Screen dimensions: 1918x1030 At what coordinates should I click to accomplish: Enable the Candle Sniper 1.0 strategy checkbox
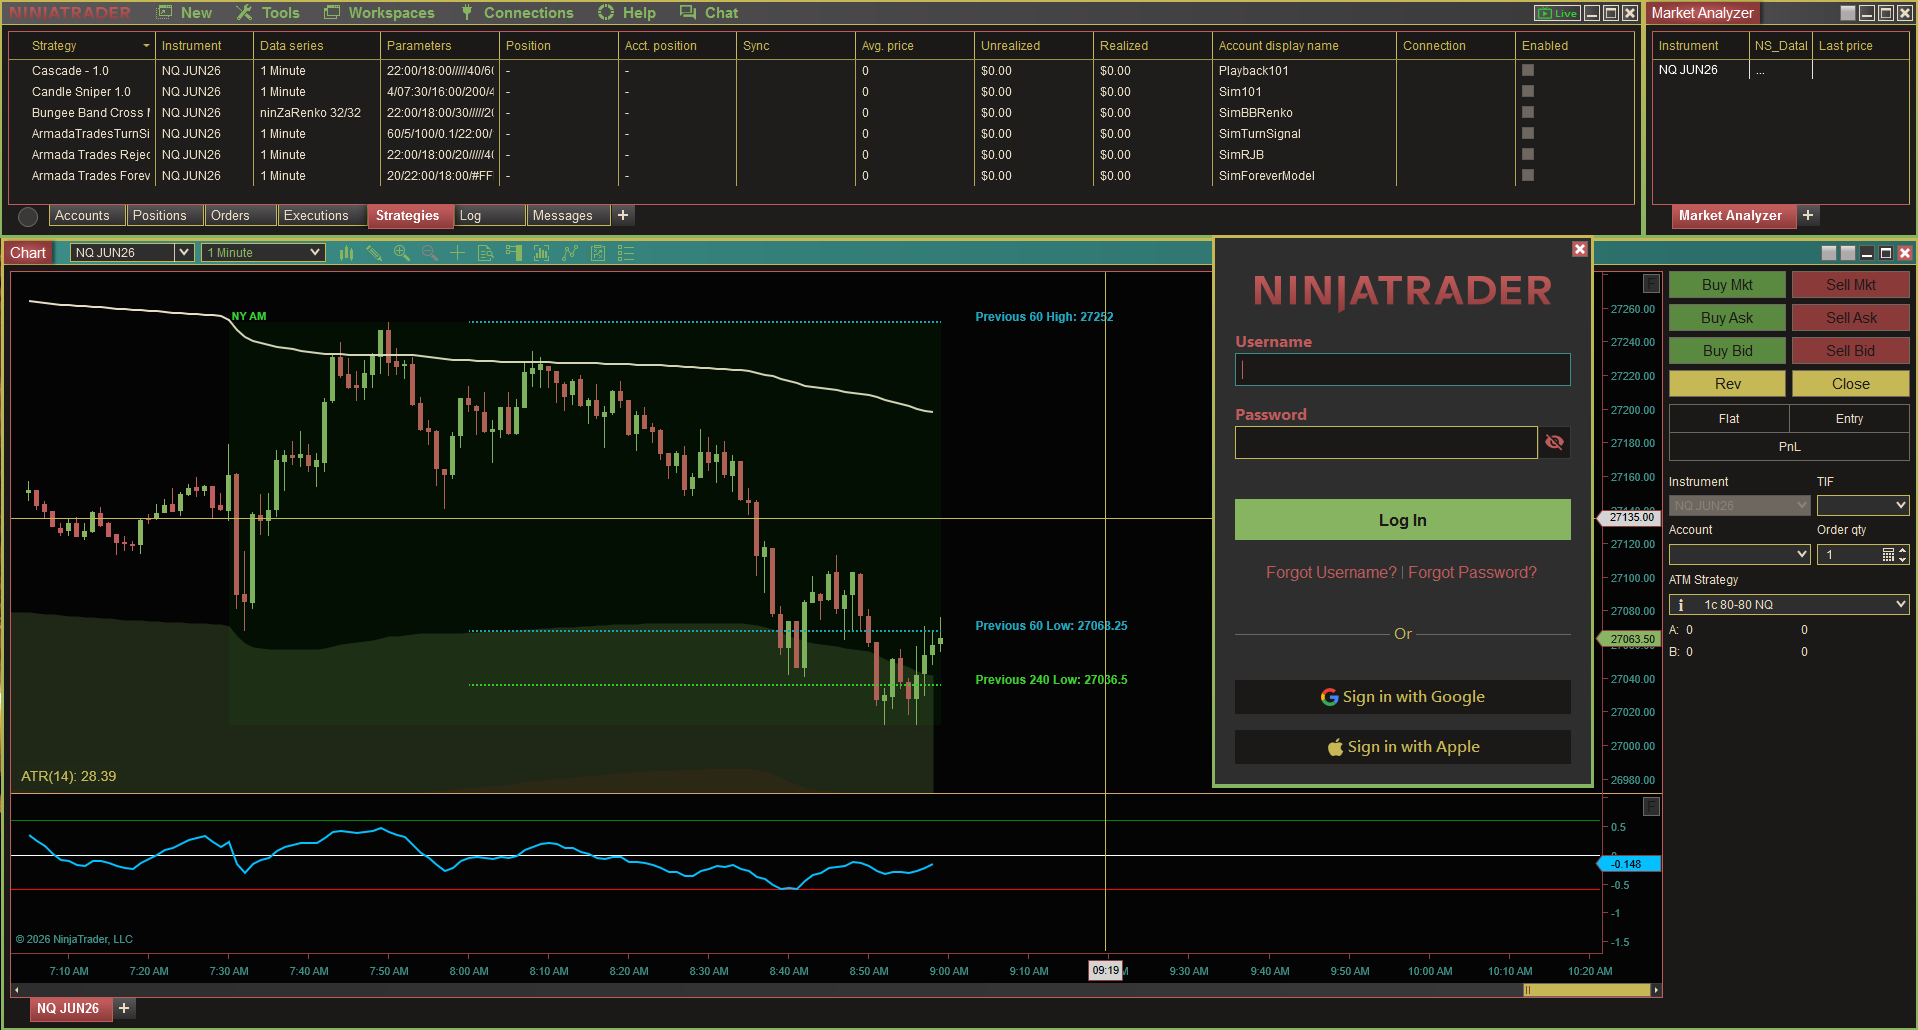point(1528,91)
